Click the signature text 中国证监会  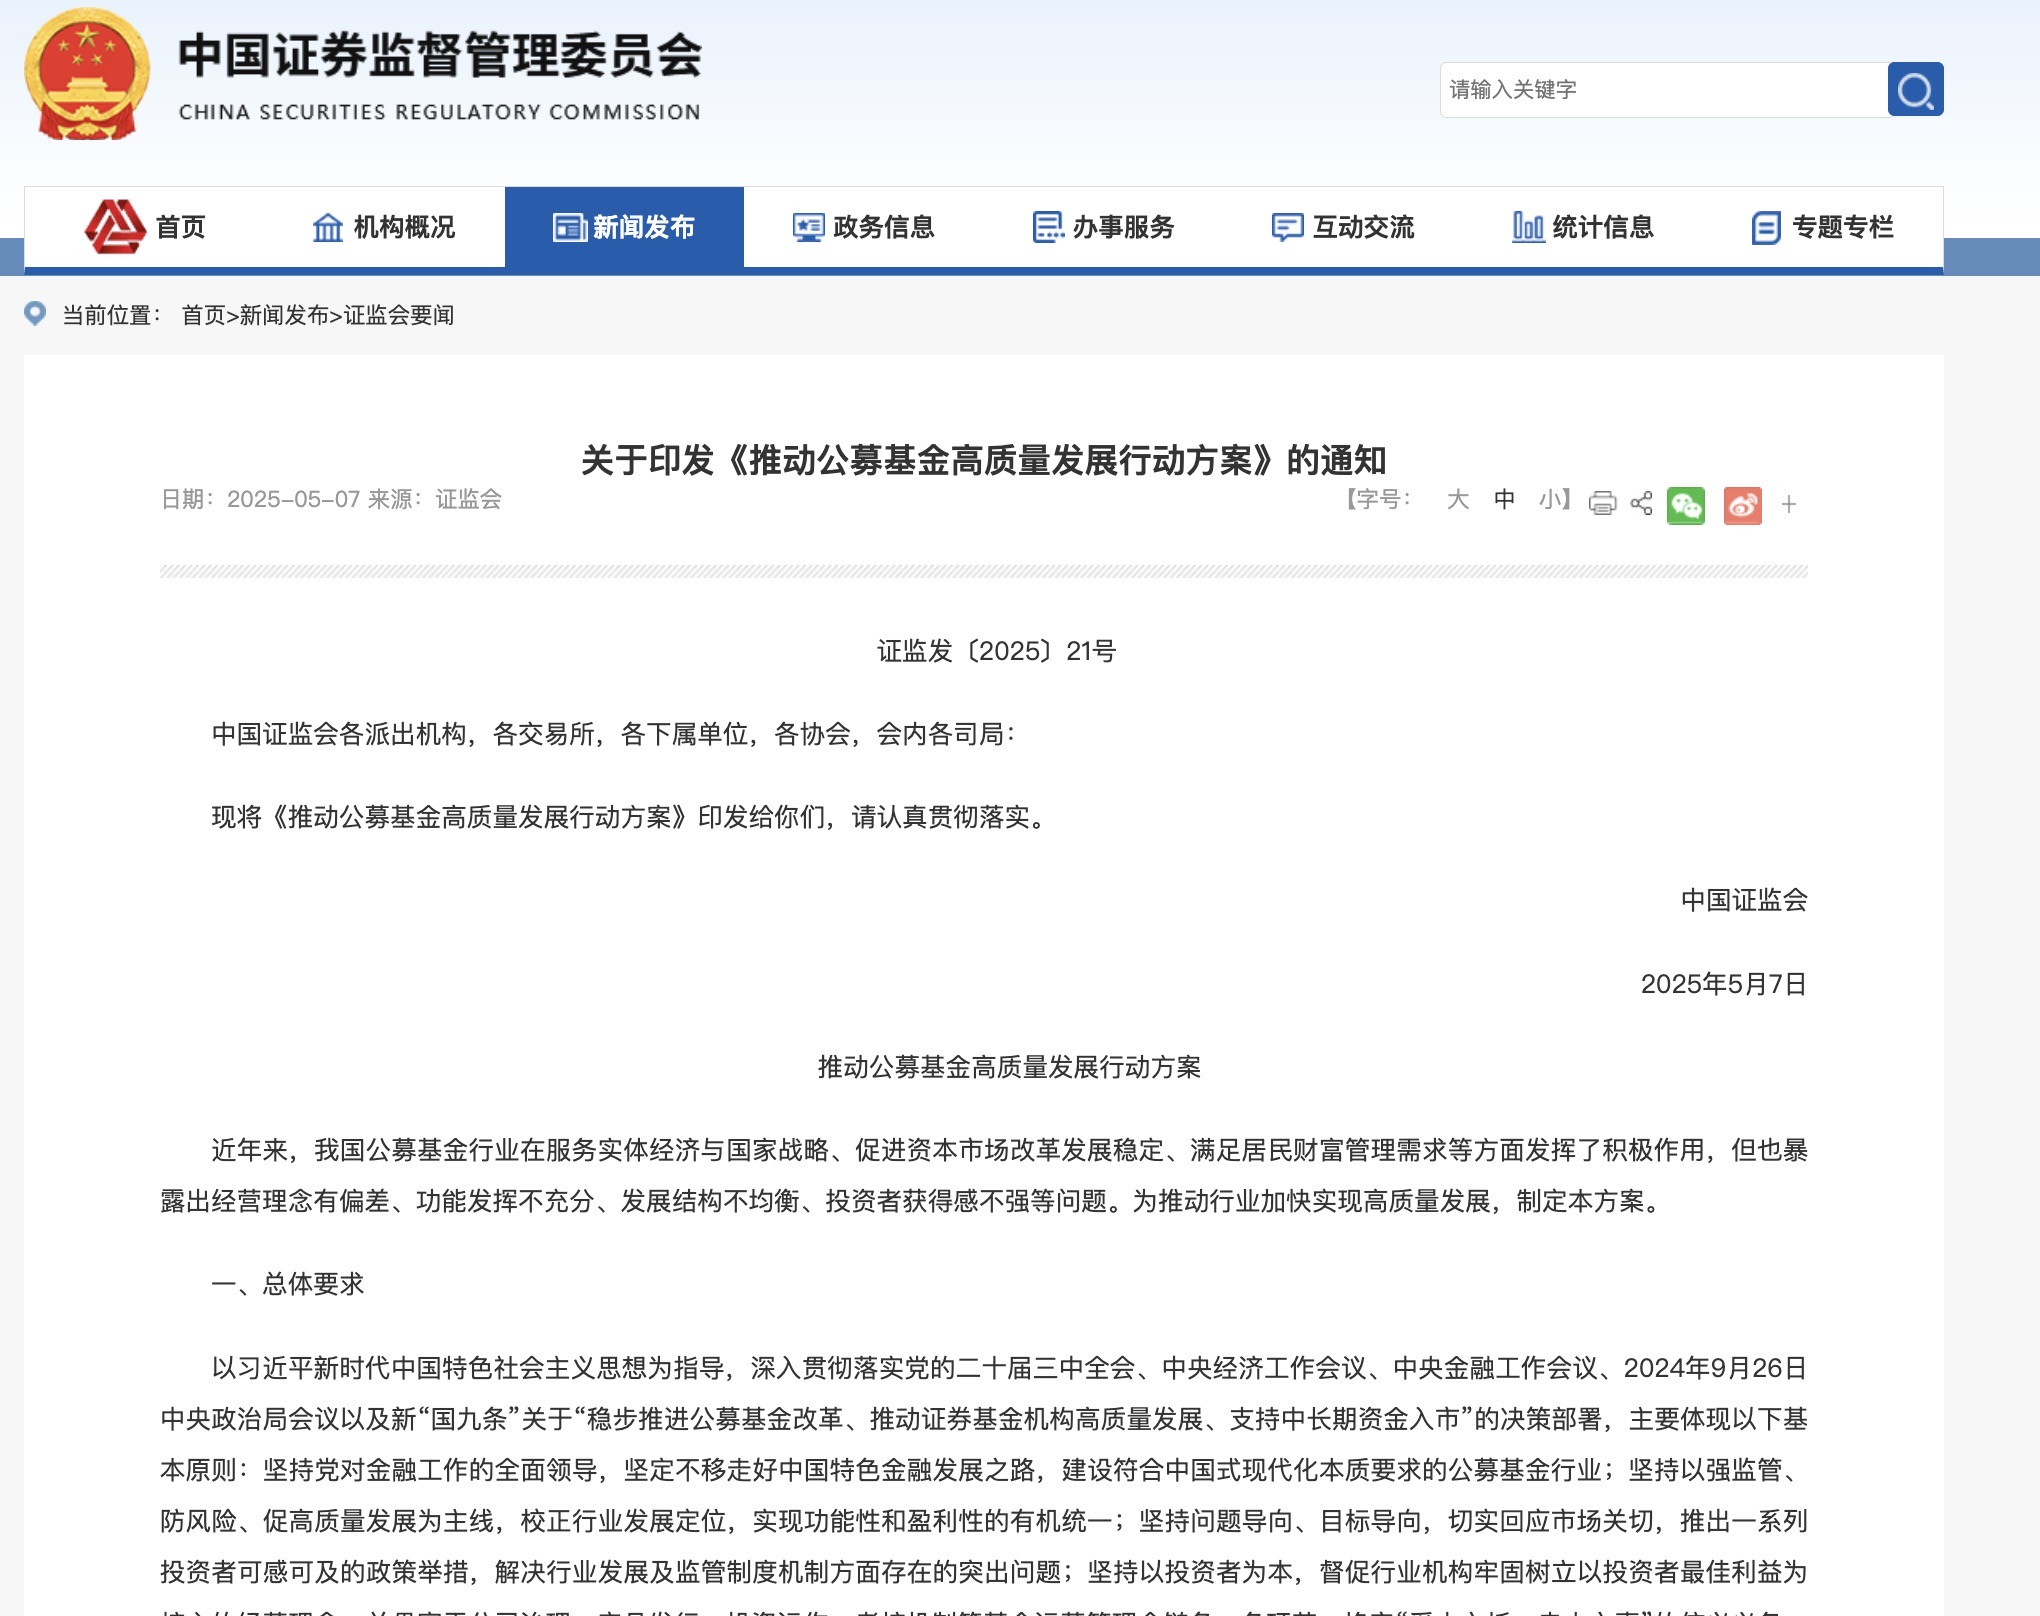point(1744,900)
